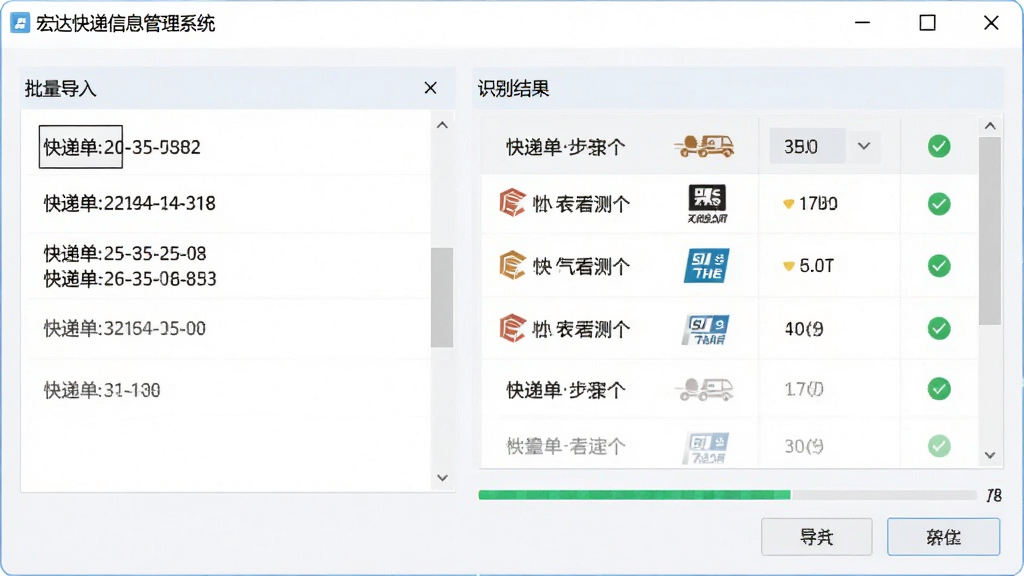Image resolution: width=1024 pixels, height=576 pixels.
Task: Toggle the faded green check in the 30 row
Action: coord(939,447)
